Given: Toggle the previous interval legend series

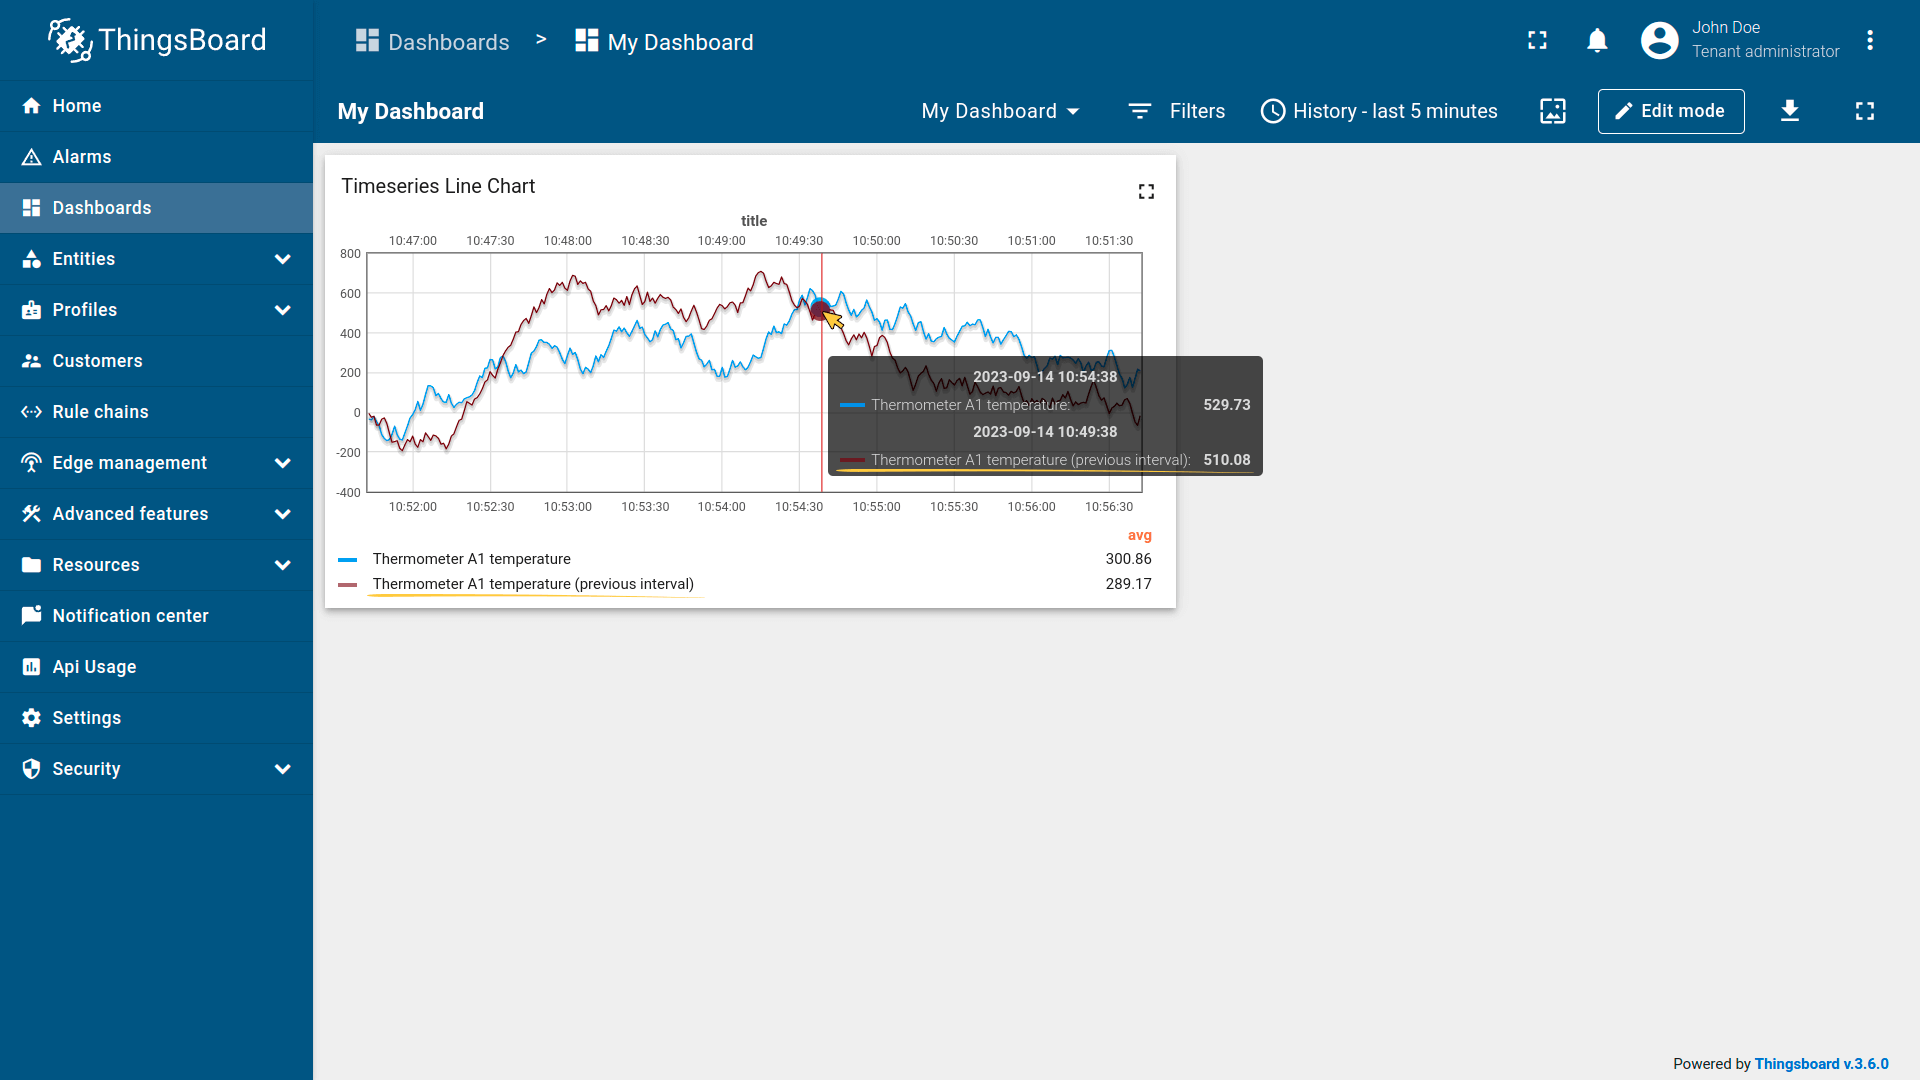Looking at the screenshot, I should 532,584.
